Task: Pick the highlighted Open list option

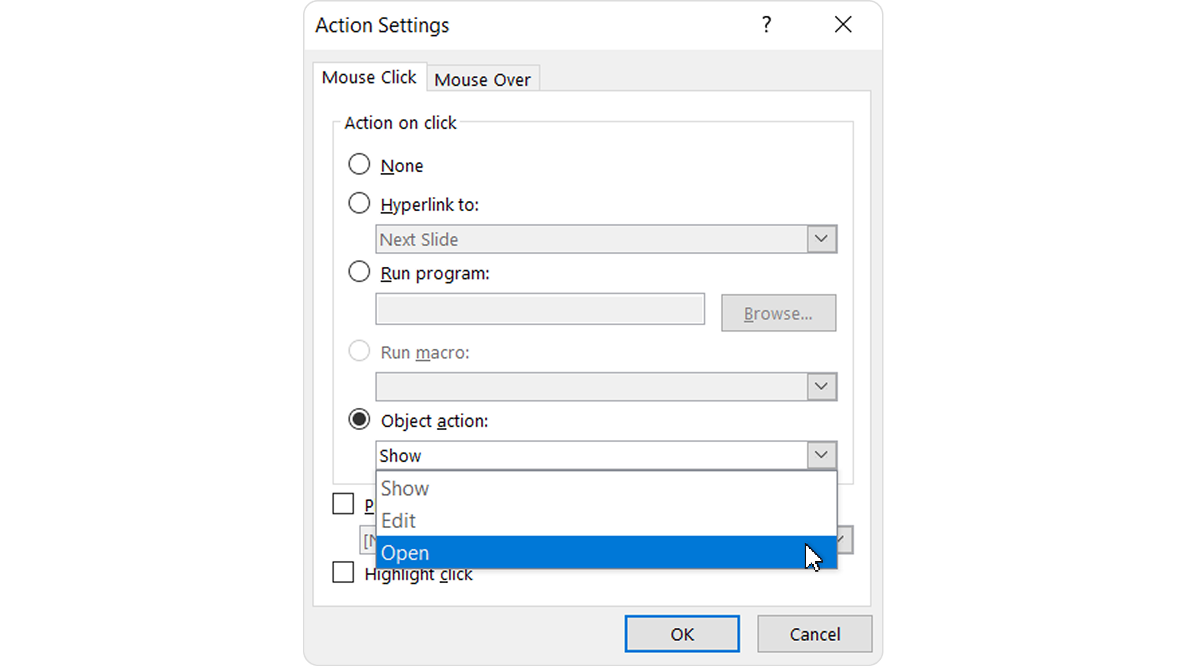Action: (606, 552)
